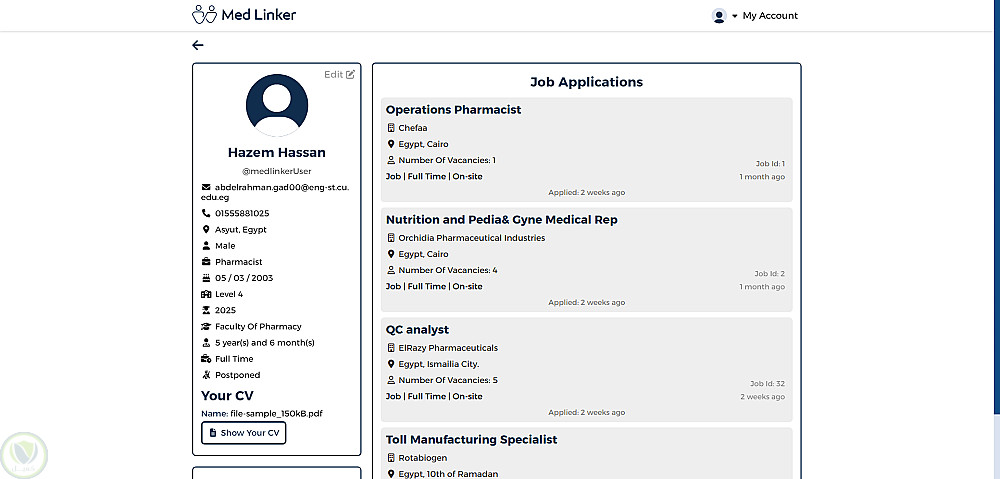Click company icon beside ElRazy Pharmaceuticals

point(391,348)
